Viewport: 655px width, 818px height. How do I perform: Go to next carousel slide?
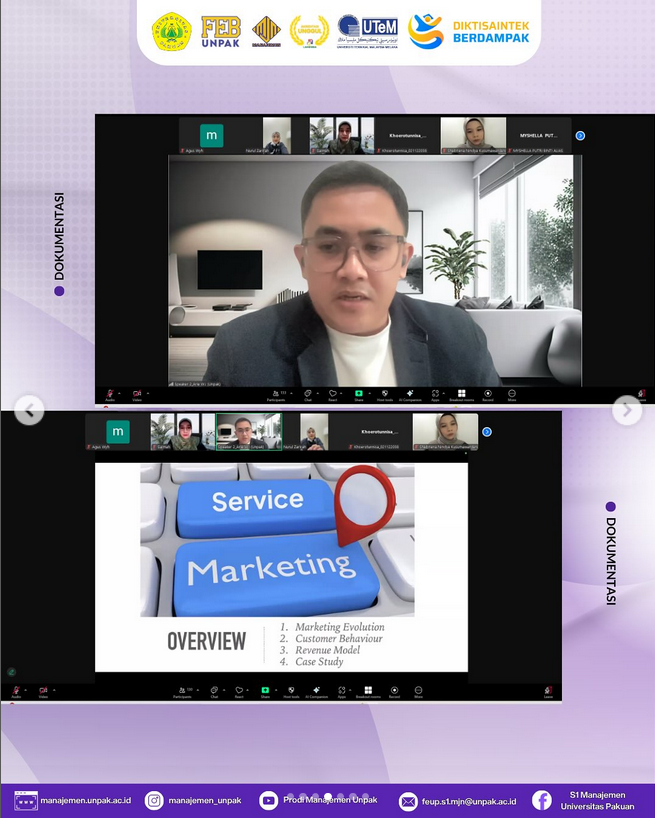(x=627, y=410)
